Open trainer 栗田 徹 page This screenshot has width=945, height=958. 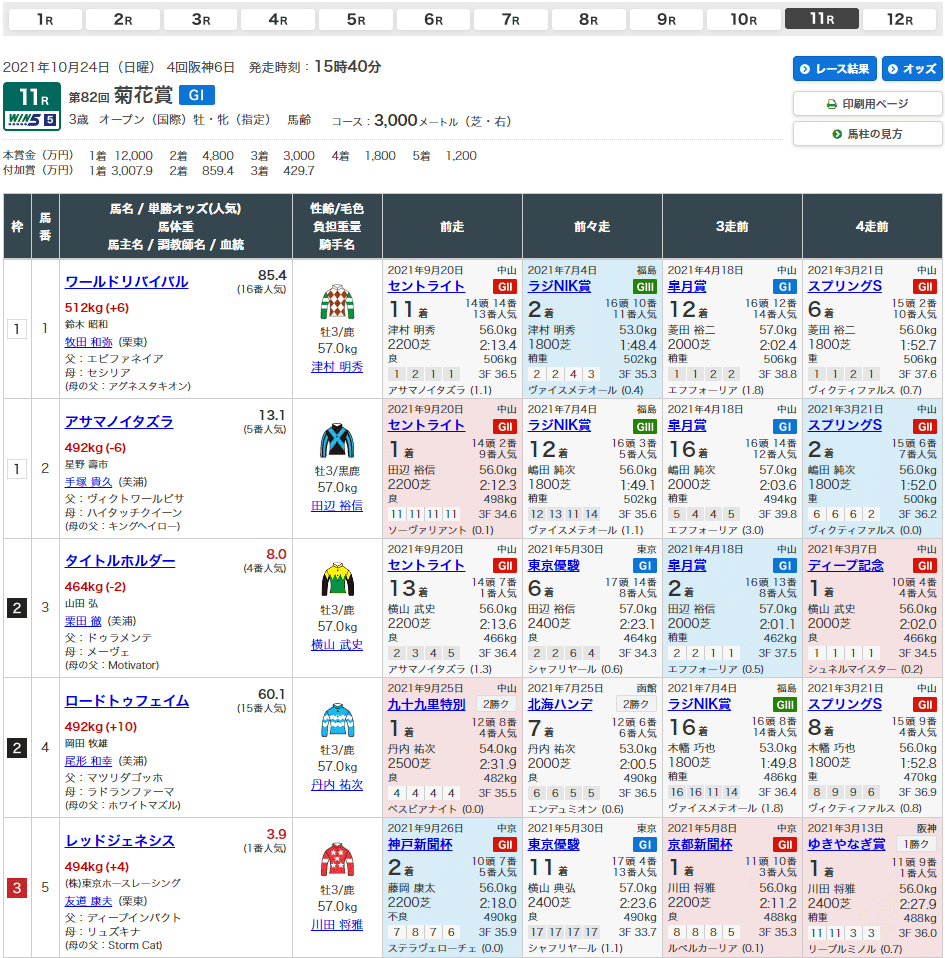[83, 621]
